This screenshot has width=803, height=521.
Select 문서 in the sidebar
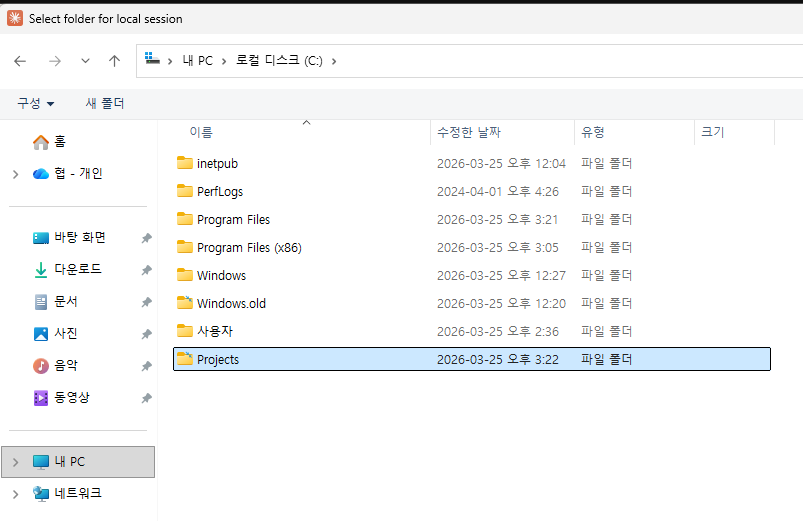pyautogui.click(x=66, y=302)
